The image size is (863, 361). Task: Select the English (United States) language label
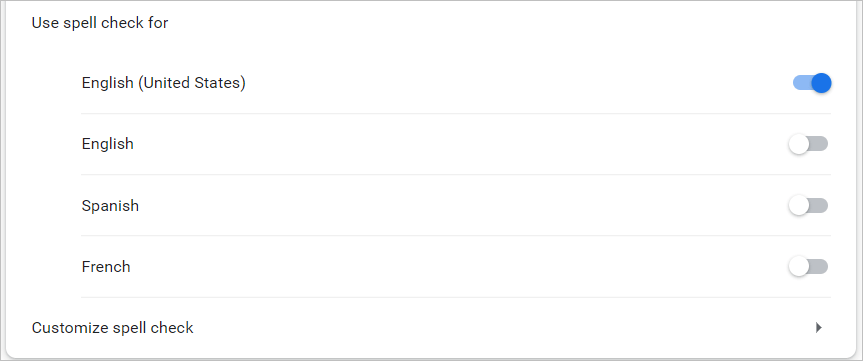click(163, 83)
